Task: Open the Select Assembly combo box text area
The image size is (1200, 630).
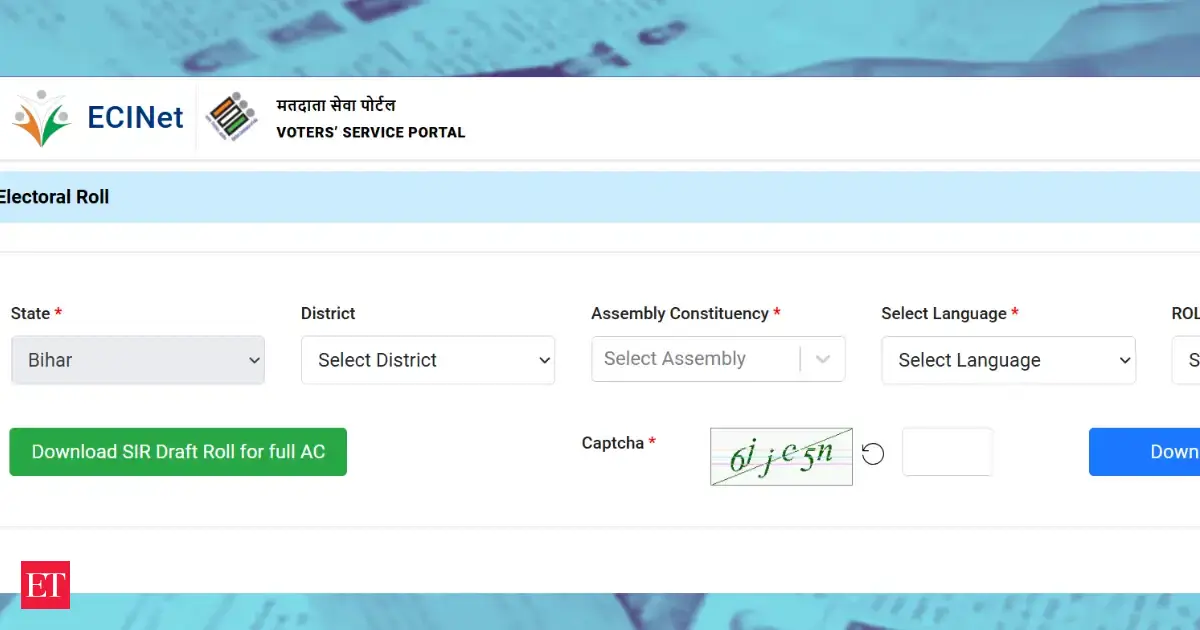Action: tap(695, 359)
